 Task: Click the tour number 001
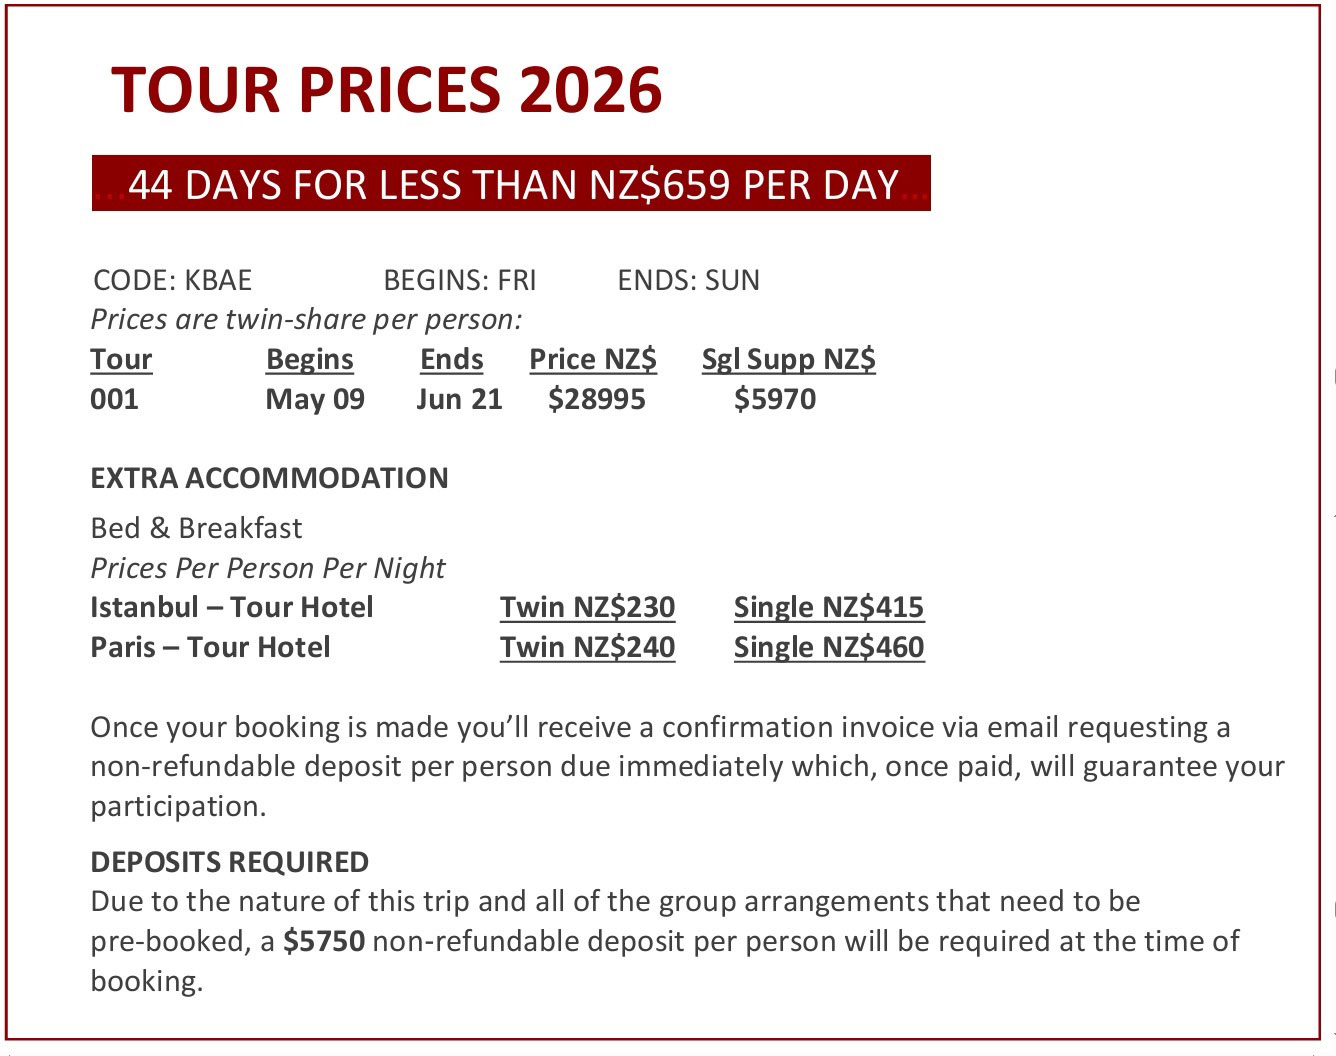click(114, 399)
